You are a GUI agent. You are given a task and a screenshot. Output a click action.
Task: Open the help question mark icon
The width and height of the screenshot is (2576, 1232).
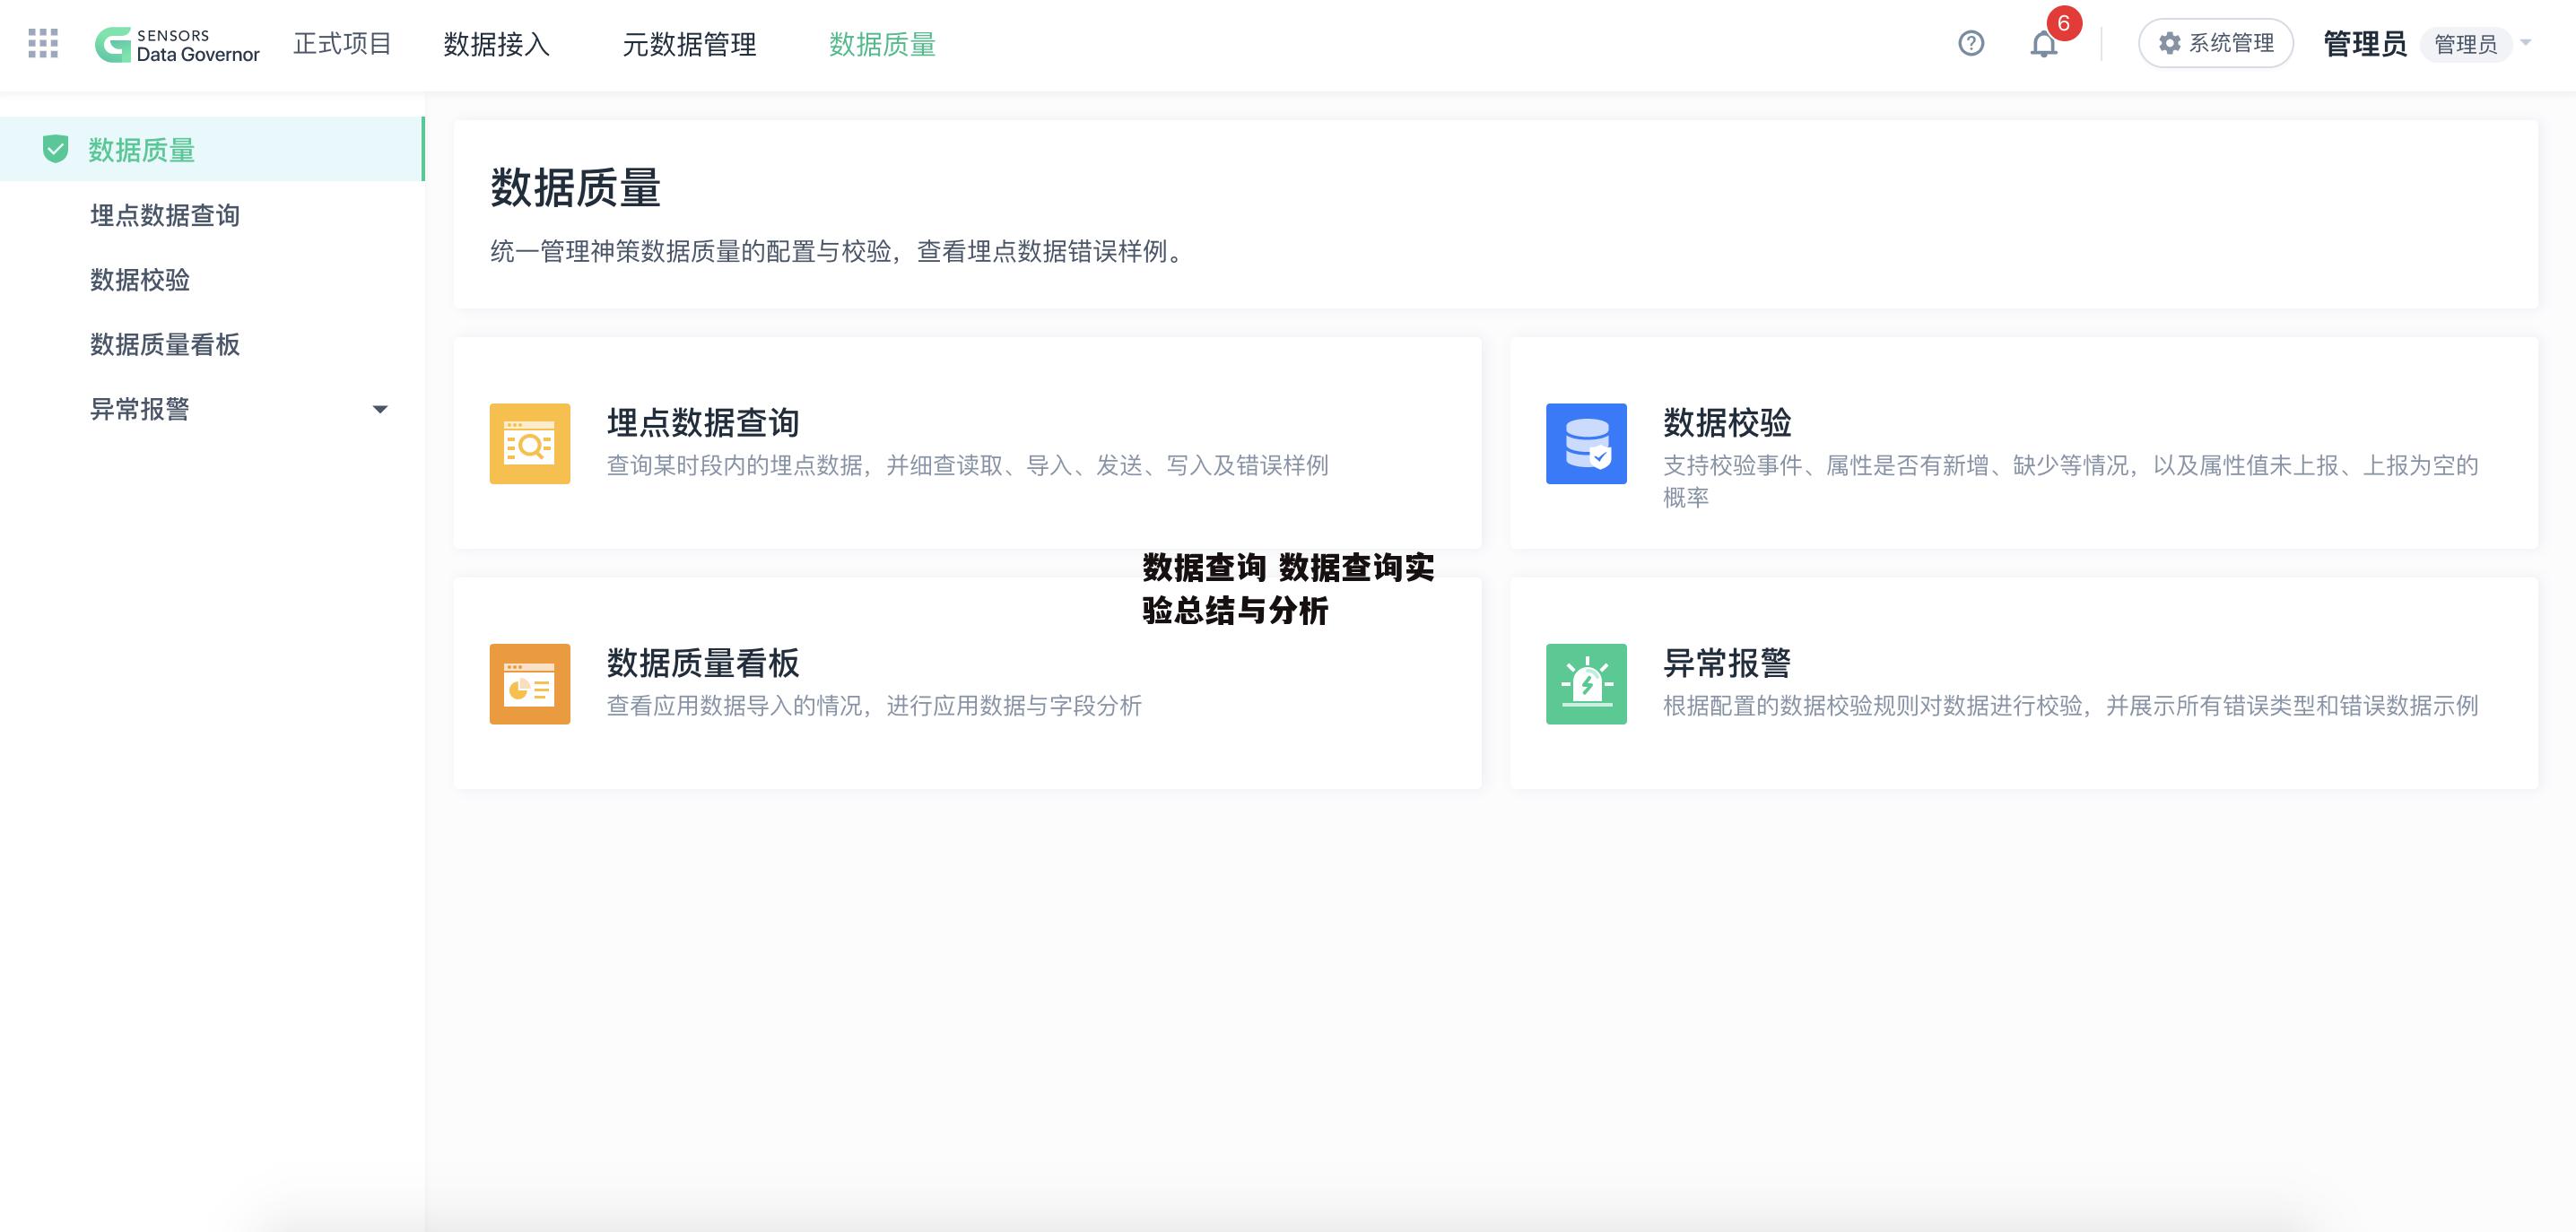(1971, 44)
